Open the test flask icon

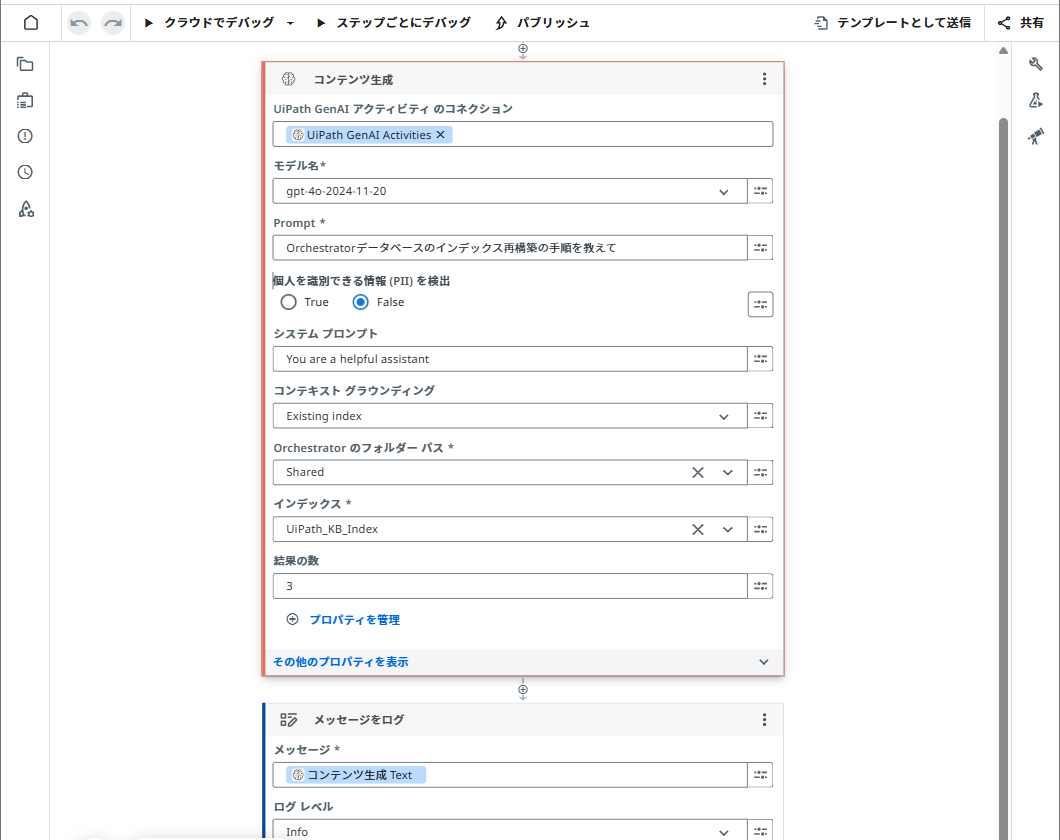click(1036, 100)
